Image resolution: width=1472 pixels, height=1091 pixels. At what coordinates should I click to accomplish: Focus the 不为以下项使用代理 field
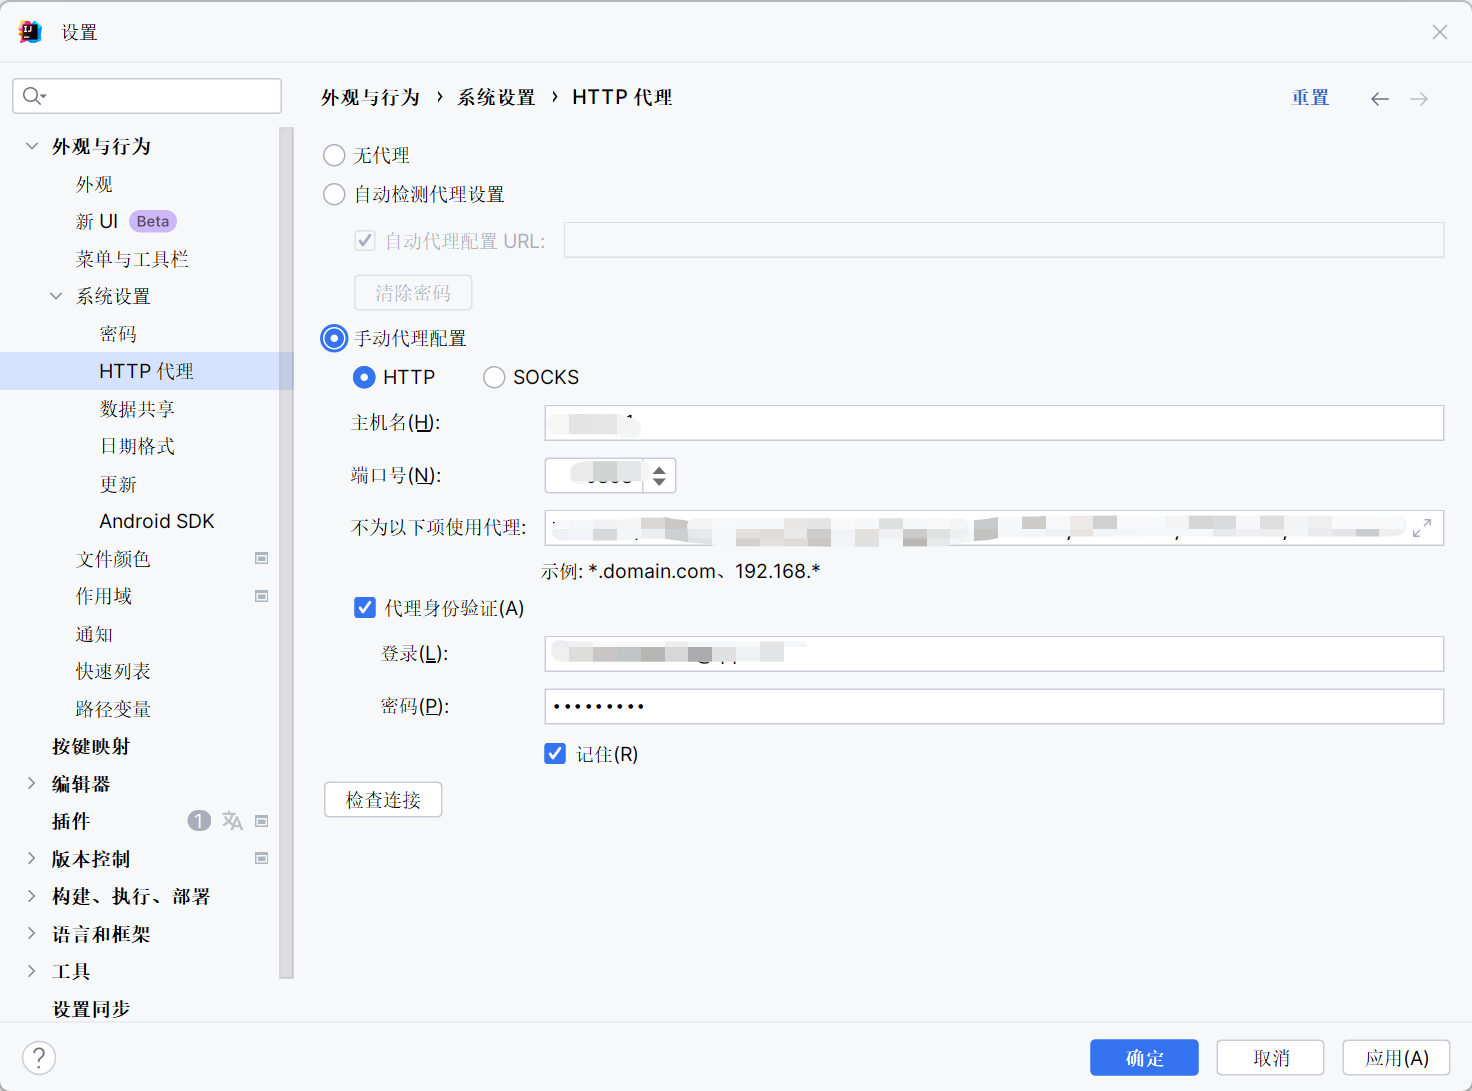point(994,527)
